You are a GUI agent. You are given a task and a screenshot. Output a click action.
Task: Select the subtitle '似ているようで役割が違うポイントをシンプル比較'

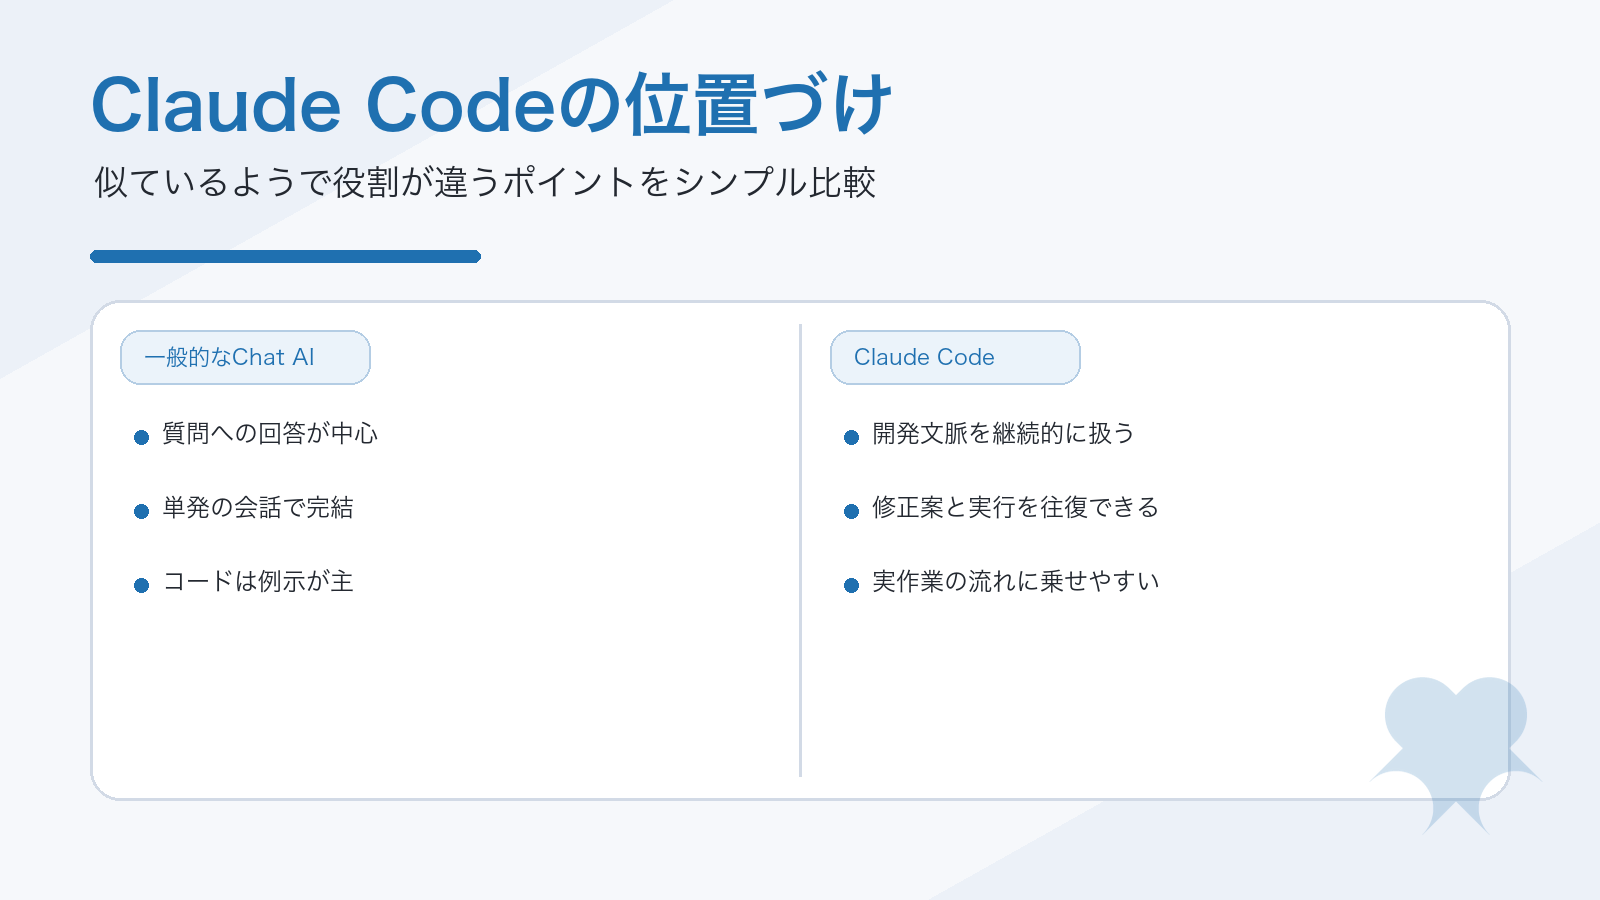click(x=485, y=182)
